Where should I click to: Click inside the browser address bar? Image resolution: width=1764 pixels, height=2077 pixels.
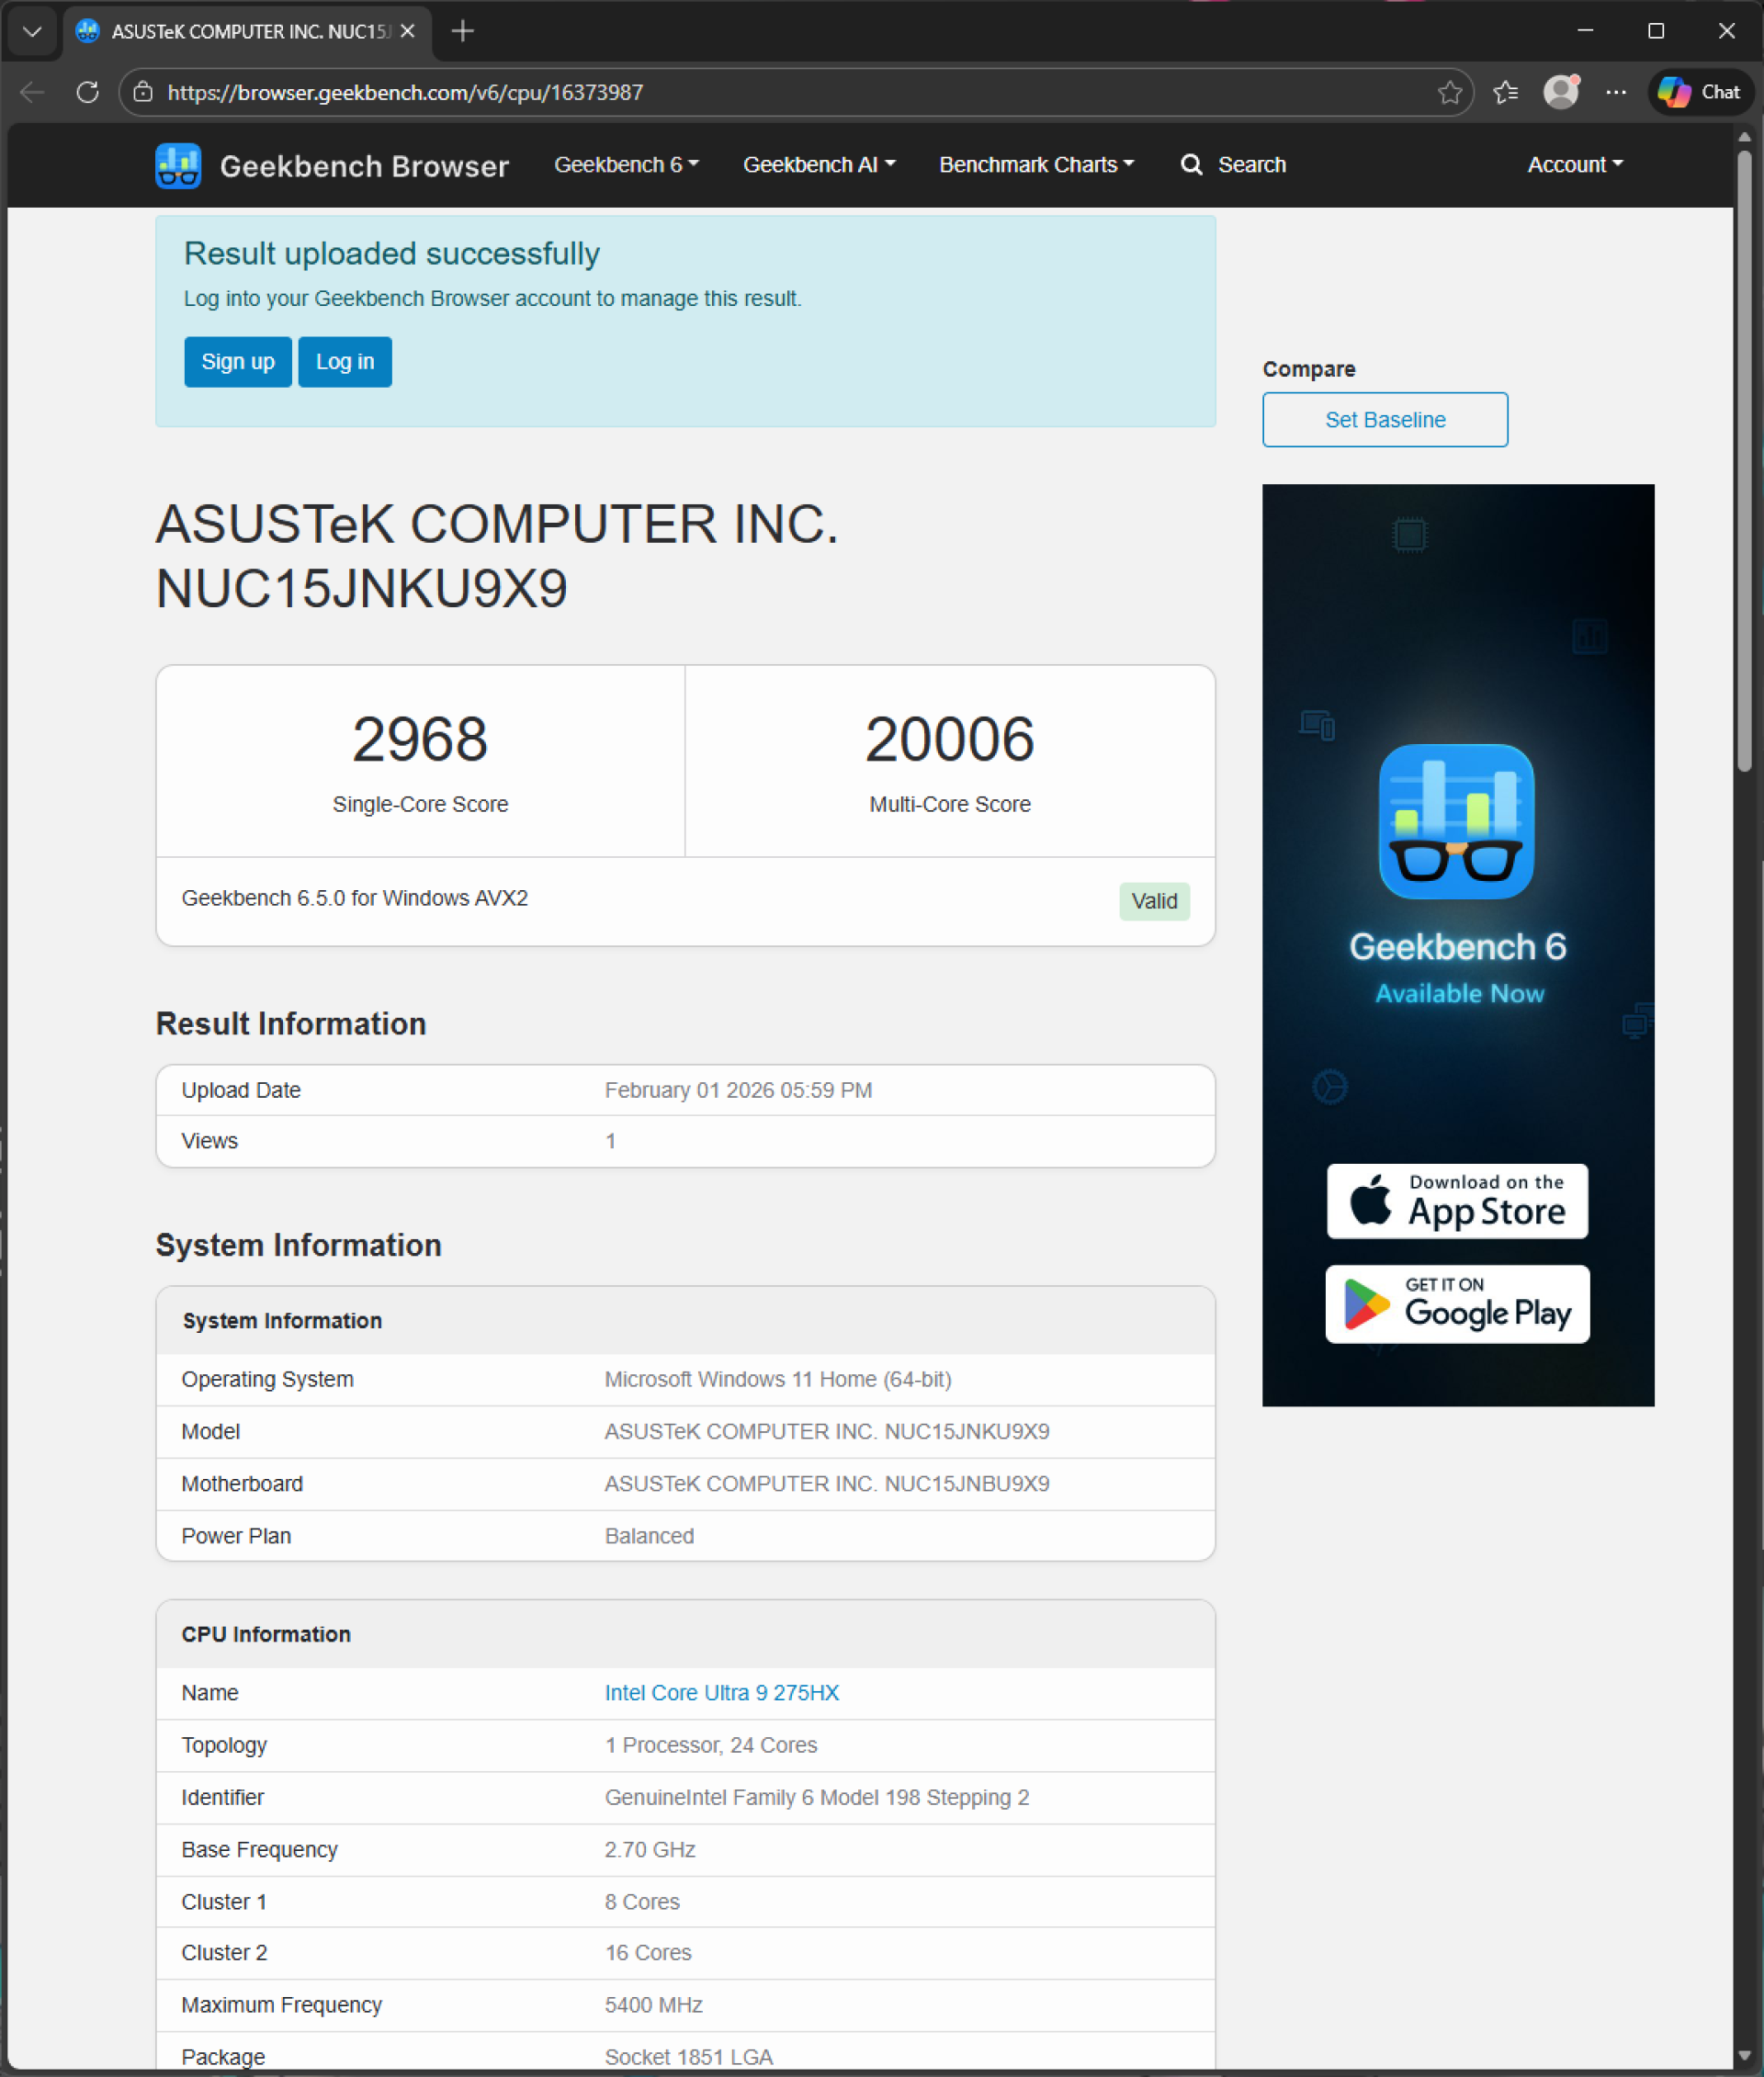pos(700,92)
